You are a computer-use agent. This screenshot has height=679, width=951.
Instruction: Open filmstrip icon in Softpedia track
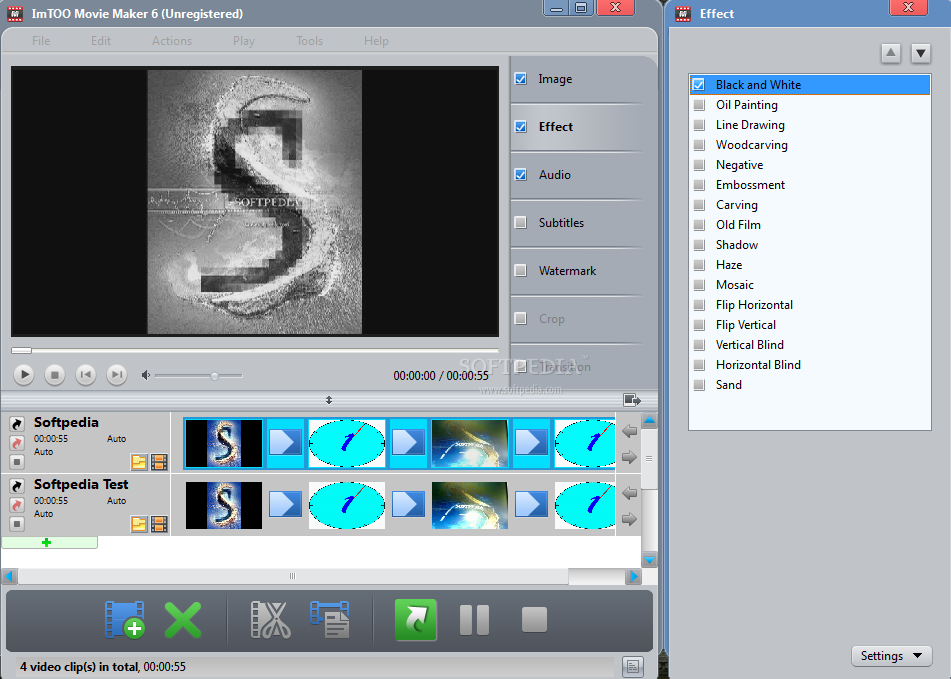159,462
